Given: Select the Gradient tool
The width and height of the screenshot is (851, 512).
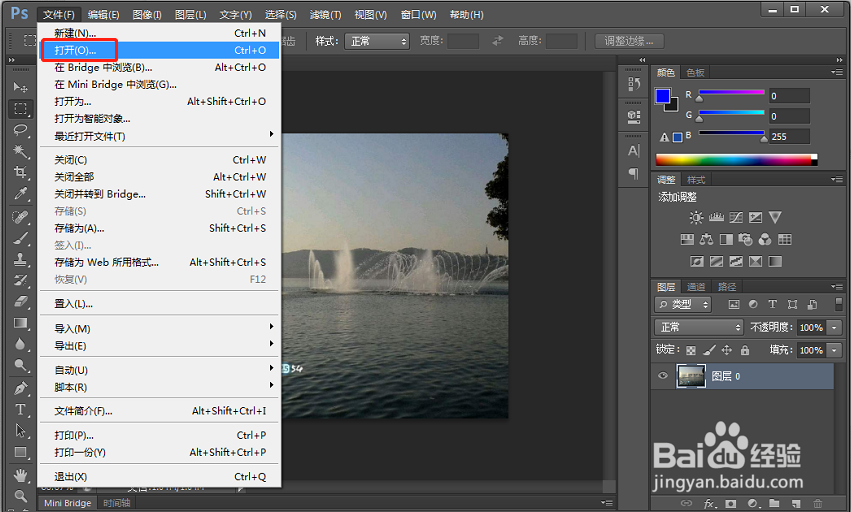Looking at the screenshot, I should point(21,323).
